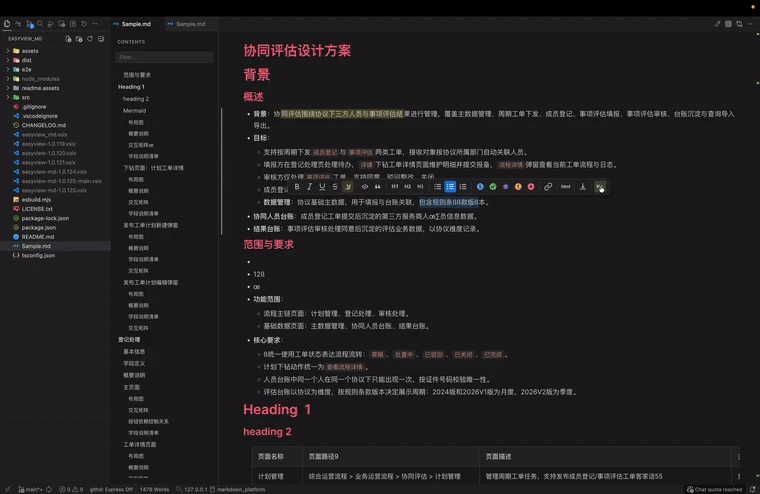This screenshot has width=760, height=494.
Task: Click the editor pencil icon top right
Action: (717, 24)
